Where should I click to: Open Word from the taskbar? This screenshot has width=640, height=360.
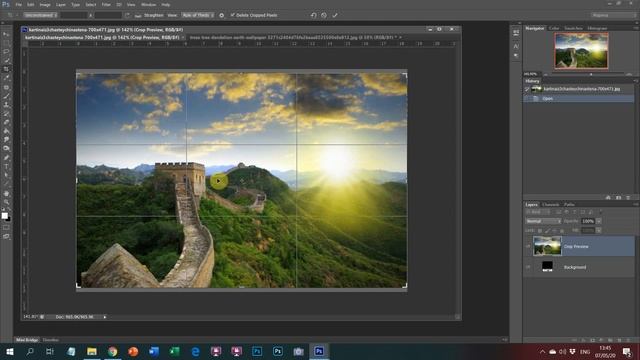(x=154, y=351)
